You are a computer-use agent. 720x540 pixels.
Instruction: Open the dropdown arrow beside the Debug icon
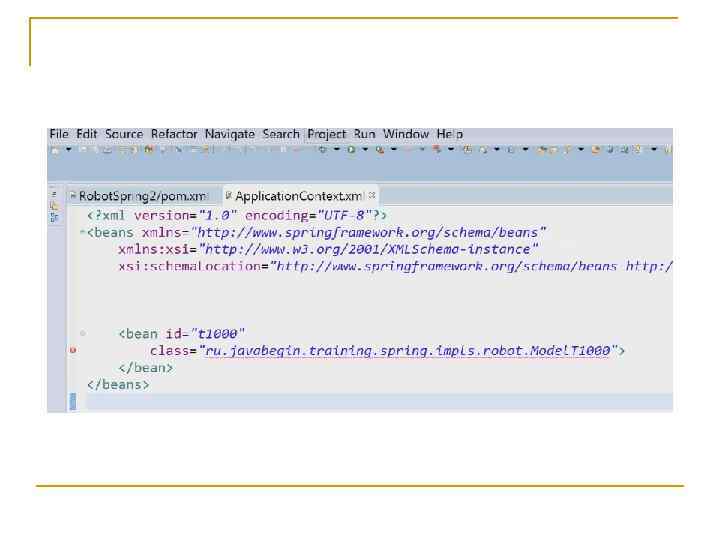tap(337, 150)
